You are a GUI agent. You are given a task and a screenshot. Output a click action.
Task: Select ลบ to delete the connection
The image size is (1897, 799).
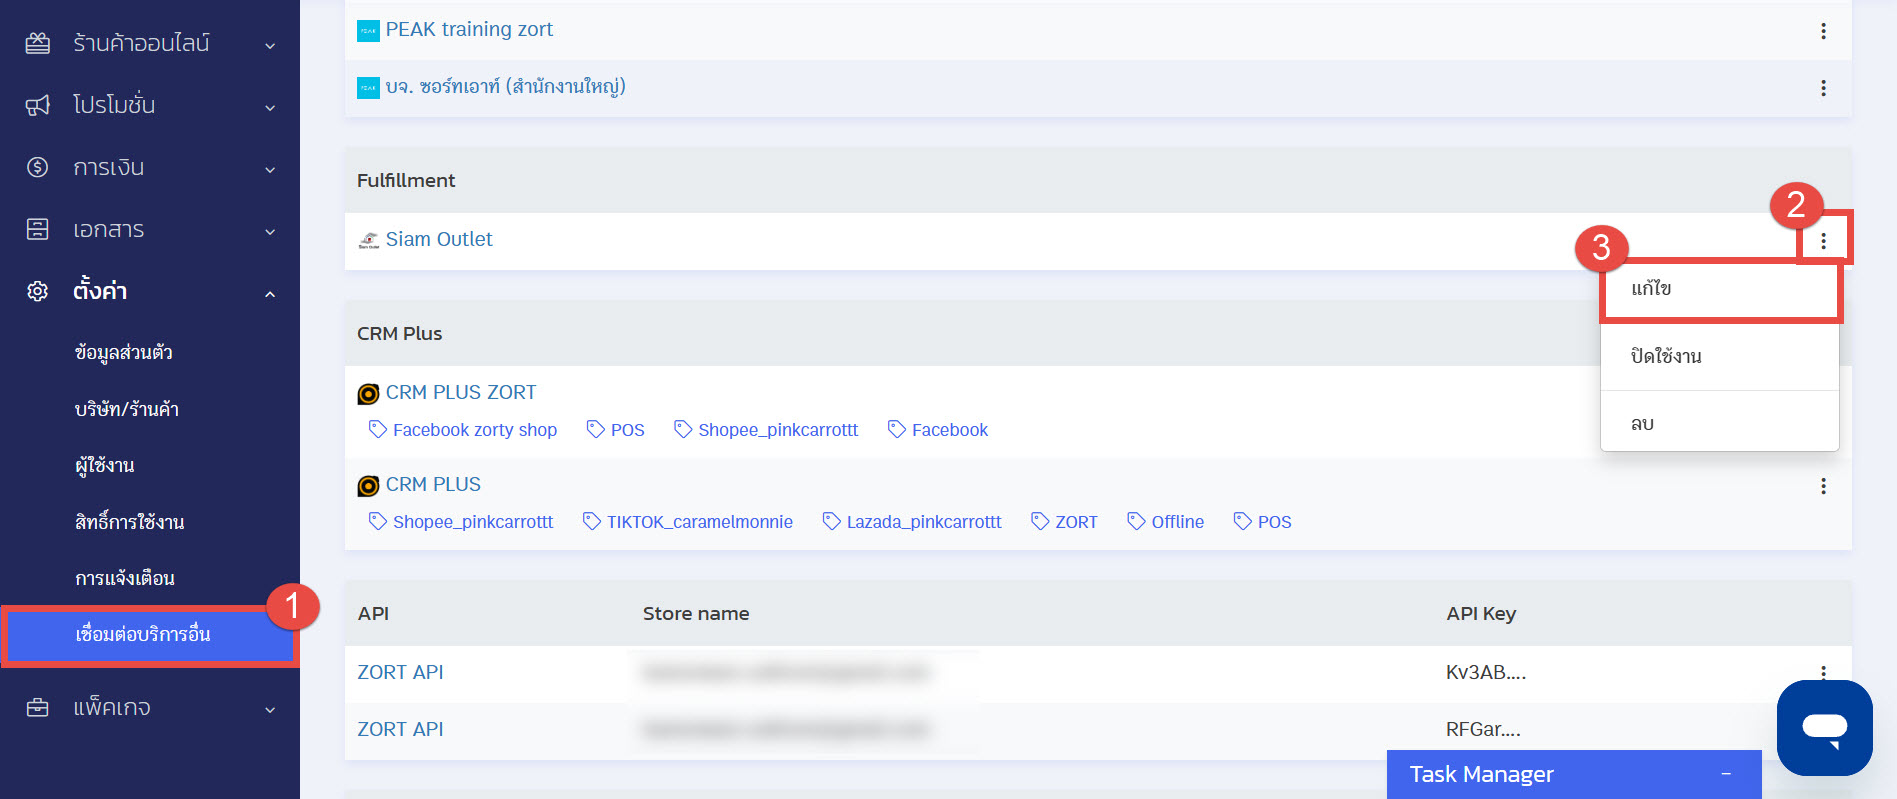pos(1642,423)
